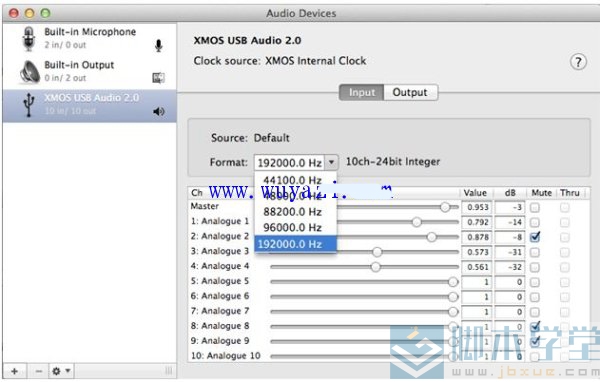Select 44100.0 Hz sample rate

[x=295, y=179]
